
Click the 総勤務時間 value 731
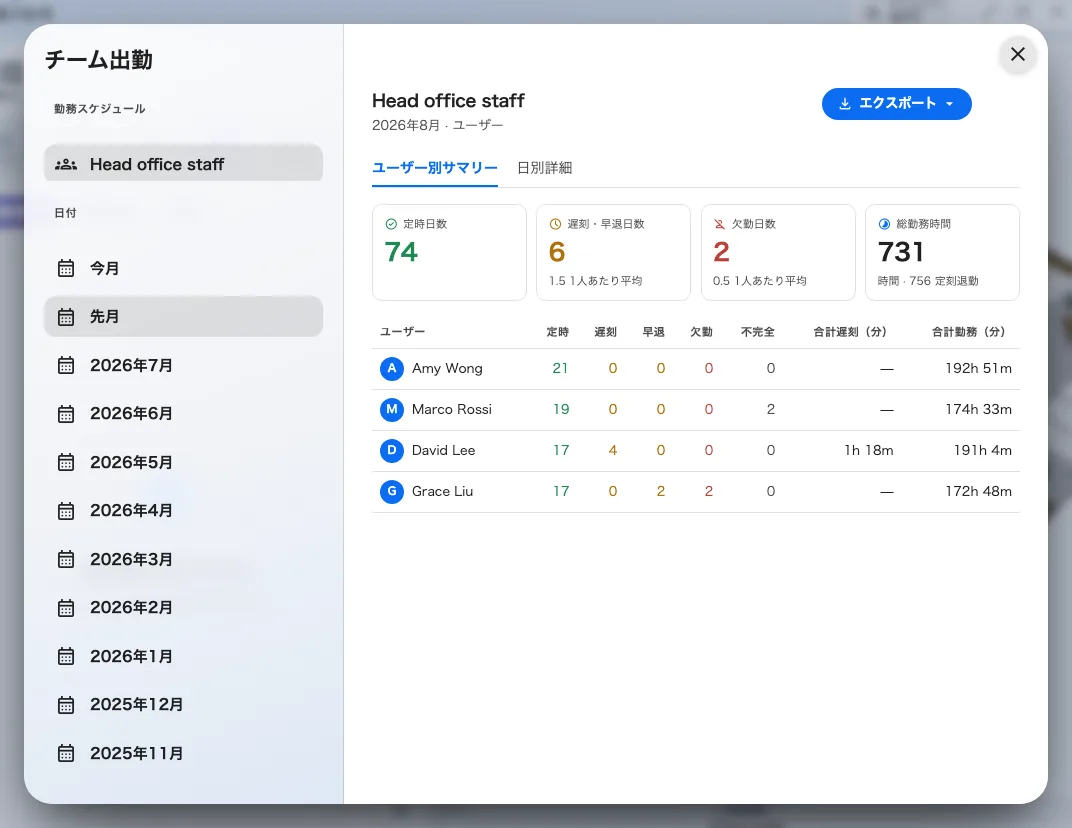[900, 252]
